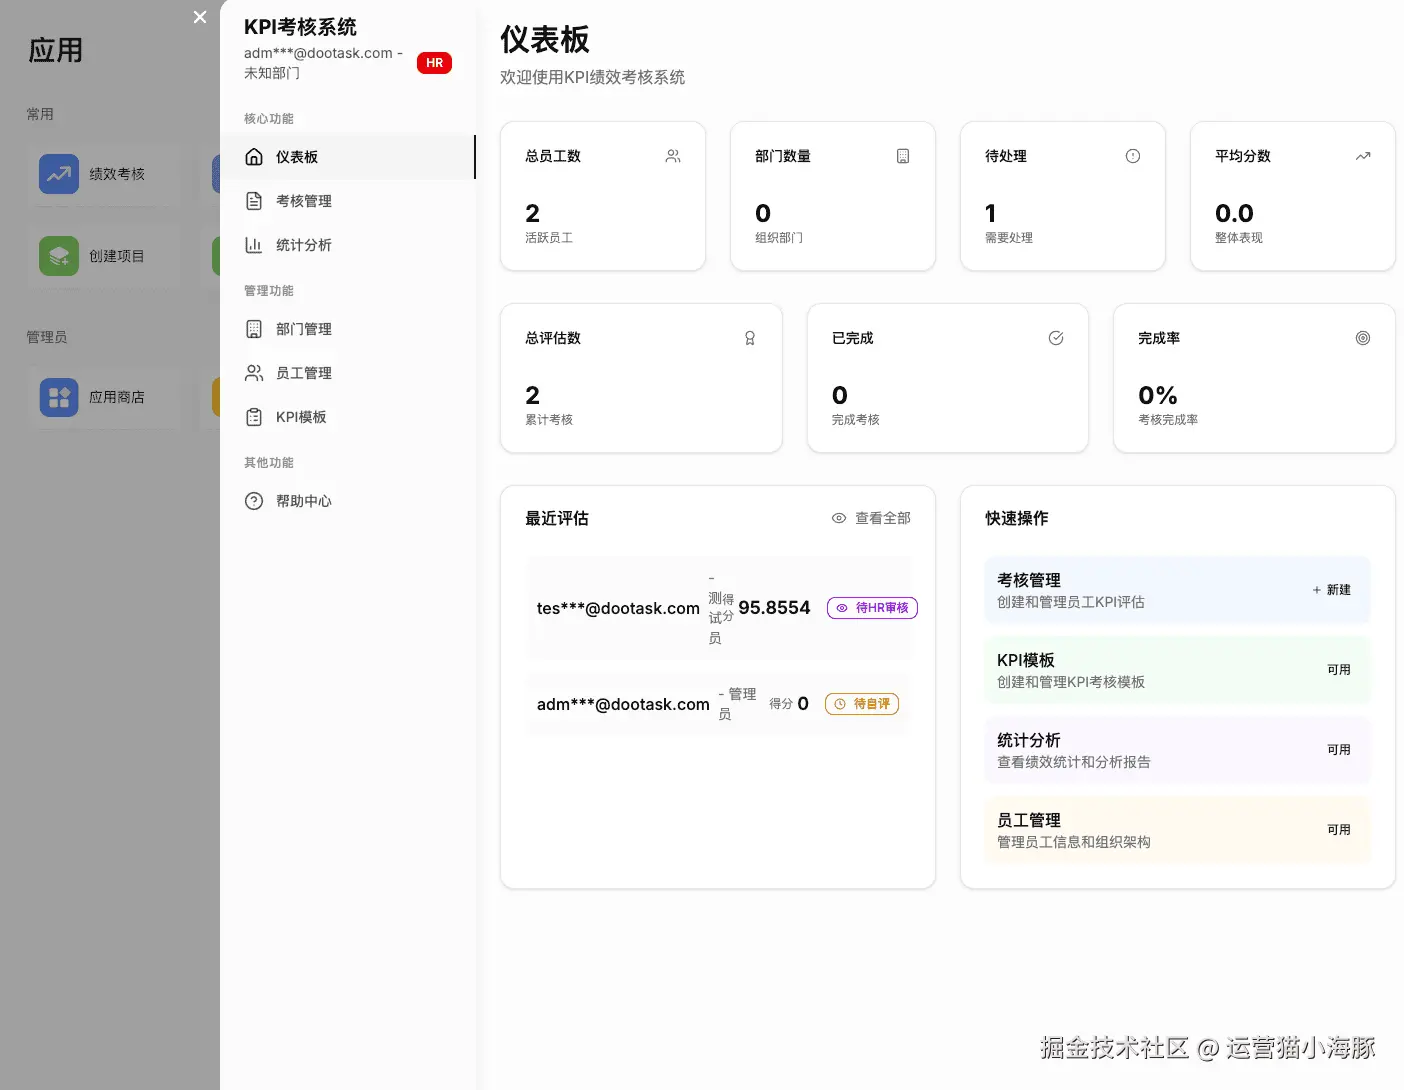Screen dimensions: 1404x1090
Task: Open the tes***@dootask.com evaluation row
Action: coord(720,608)
